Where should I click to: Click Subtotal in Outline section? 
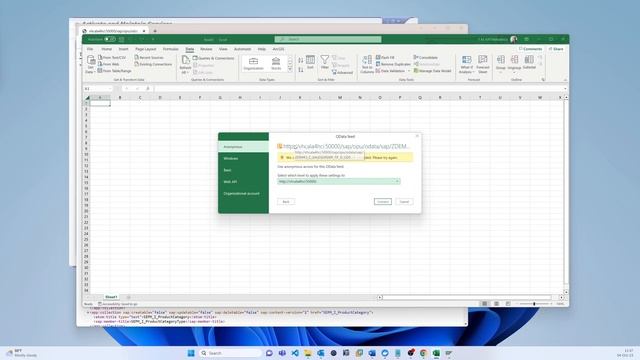(529, 63)
